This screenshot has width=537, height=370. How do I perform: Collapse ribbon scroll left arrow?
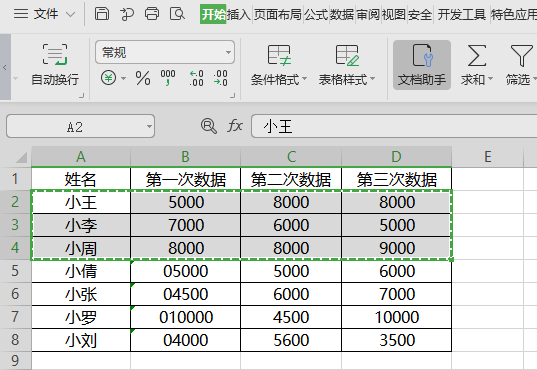pyautogui.click(x=5, y=67)
